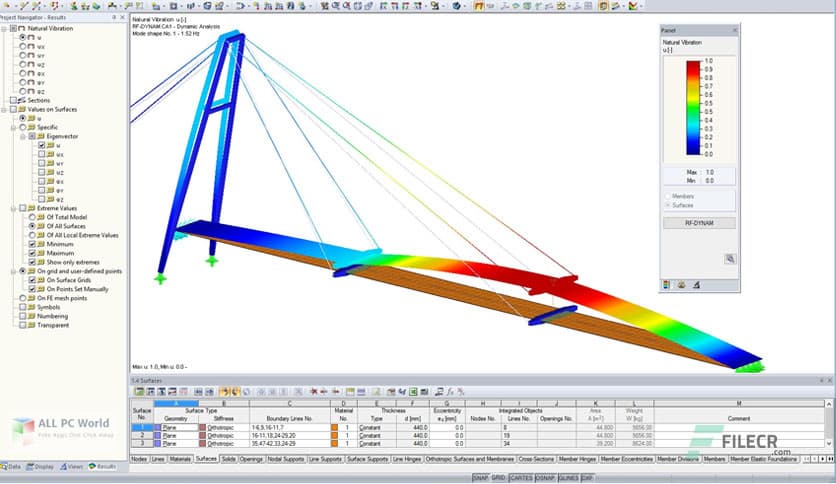Click Orthotropic color swatch in surface row 2
The image size is (836, 484).
[x=203, y=435]
